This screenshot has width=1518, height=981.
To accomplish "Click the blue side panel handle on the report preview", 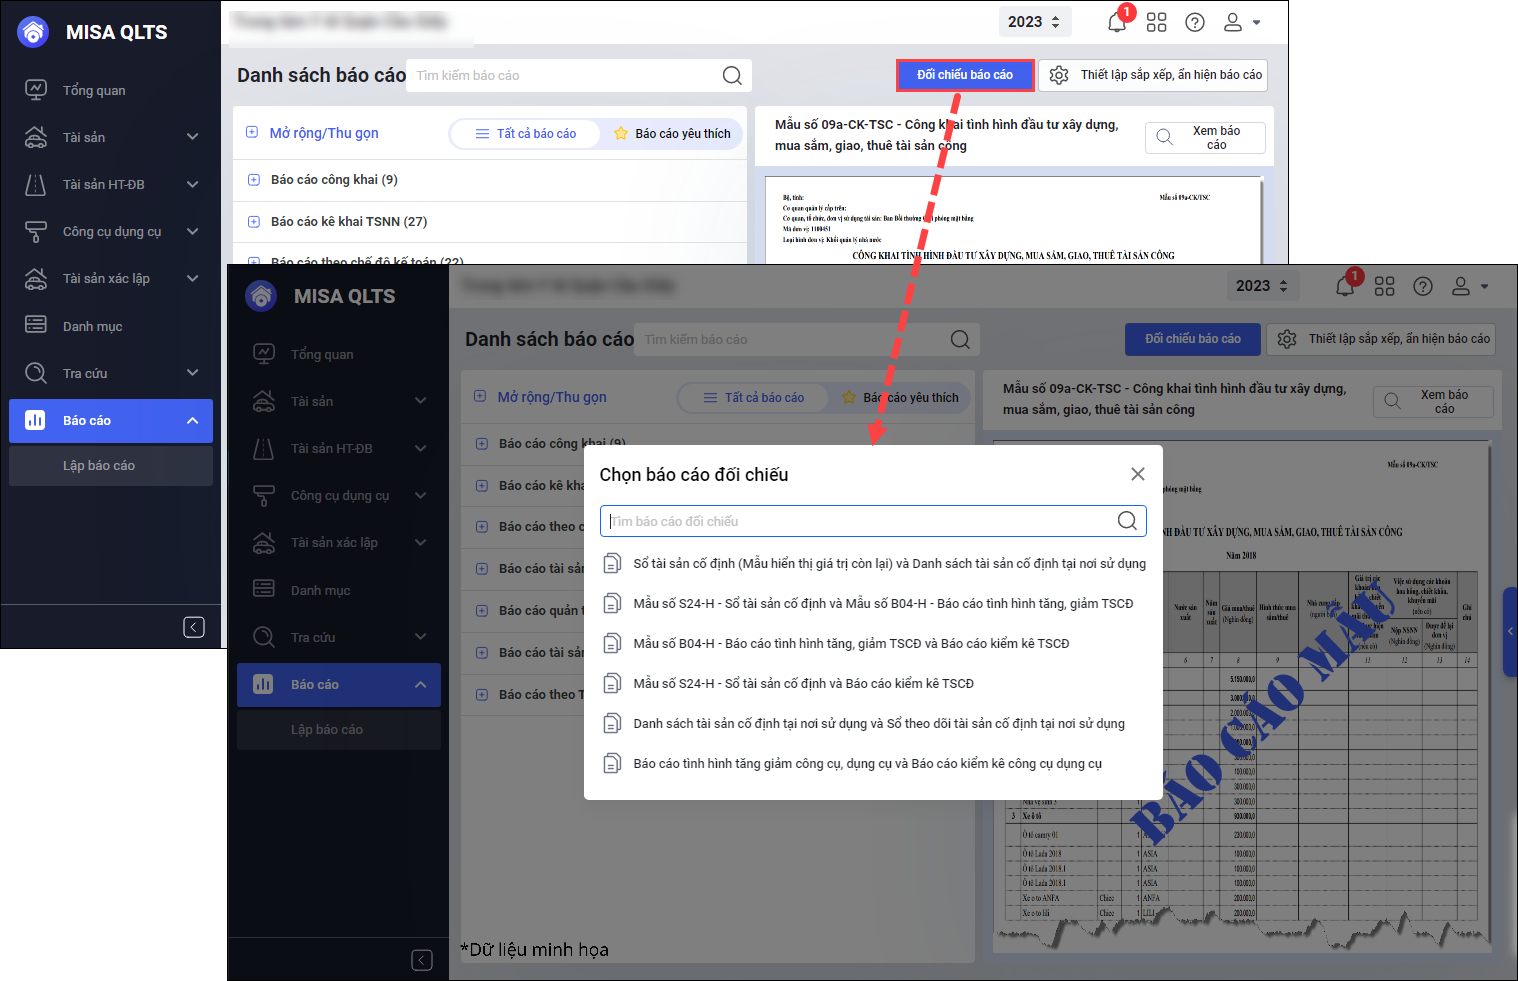I will [x=1510, y=631].
